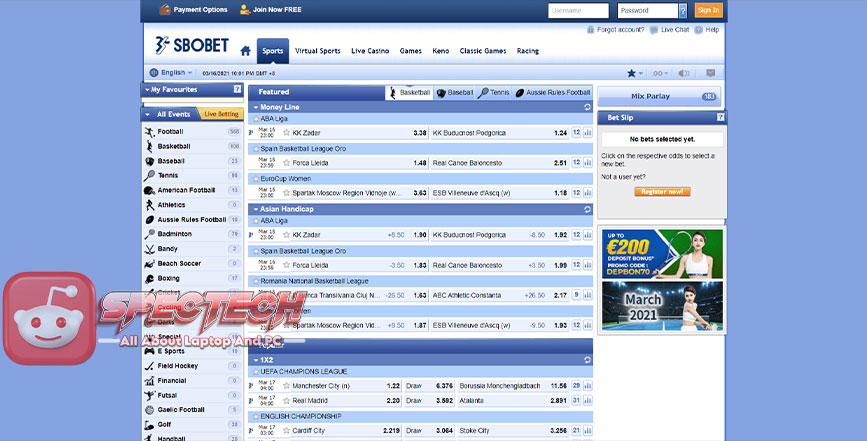Open the March 2021 tennis banner
This screenshot has height=441, width=867.
[662, 306]
